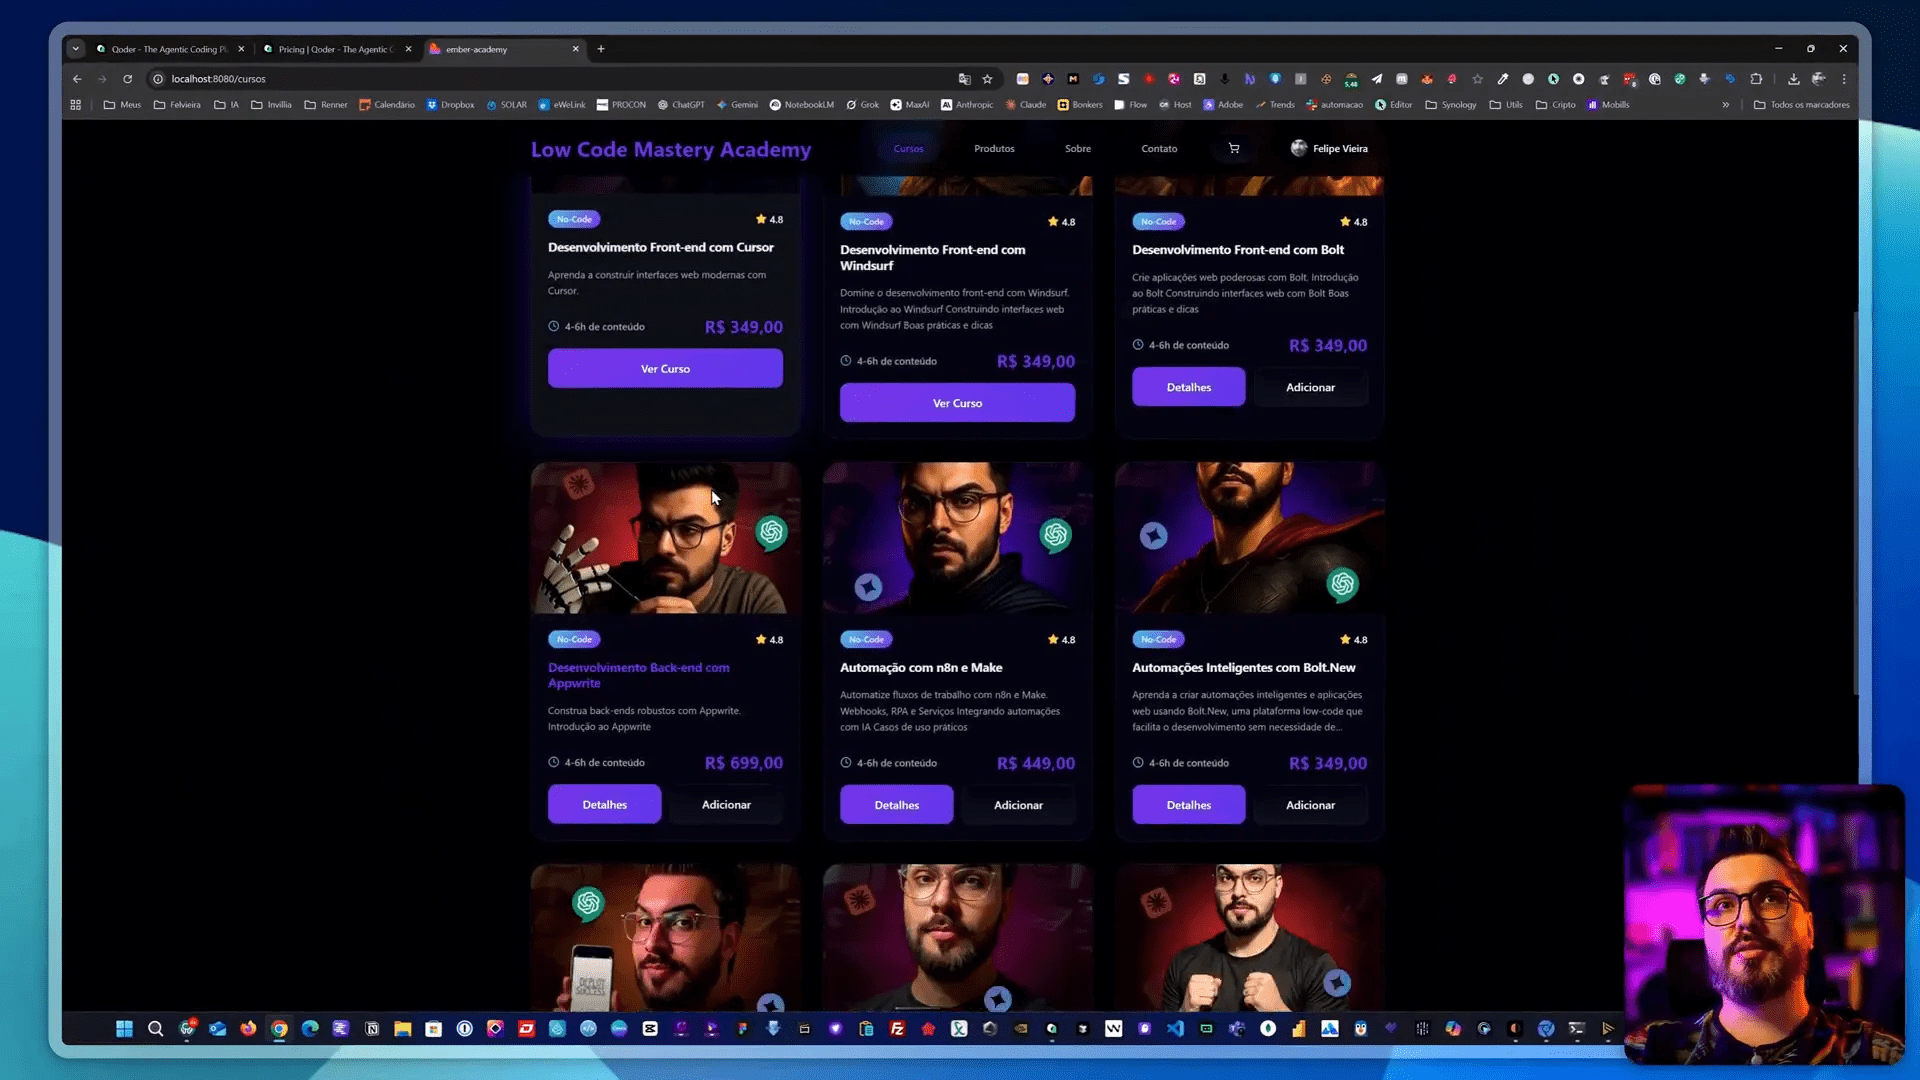Viewport: 1920px width, 1080px height.
Task: Click the n8n e Make course thumbnail
Action: [x=957, y=538]
